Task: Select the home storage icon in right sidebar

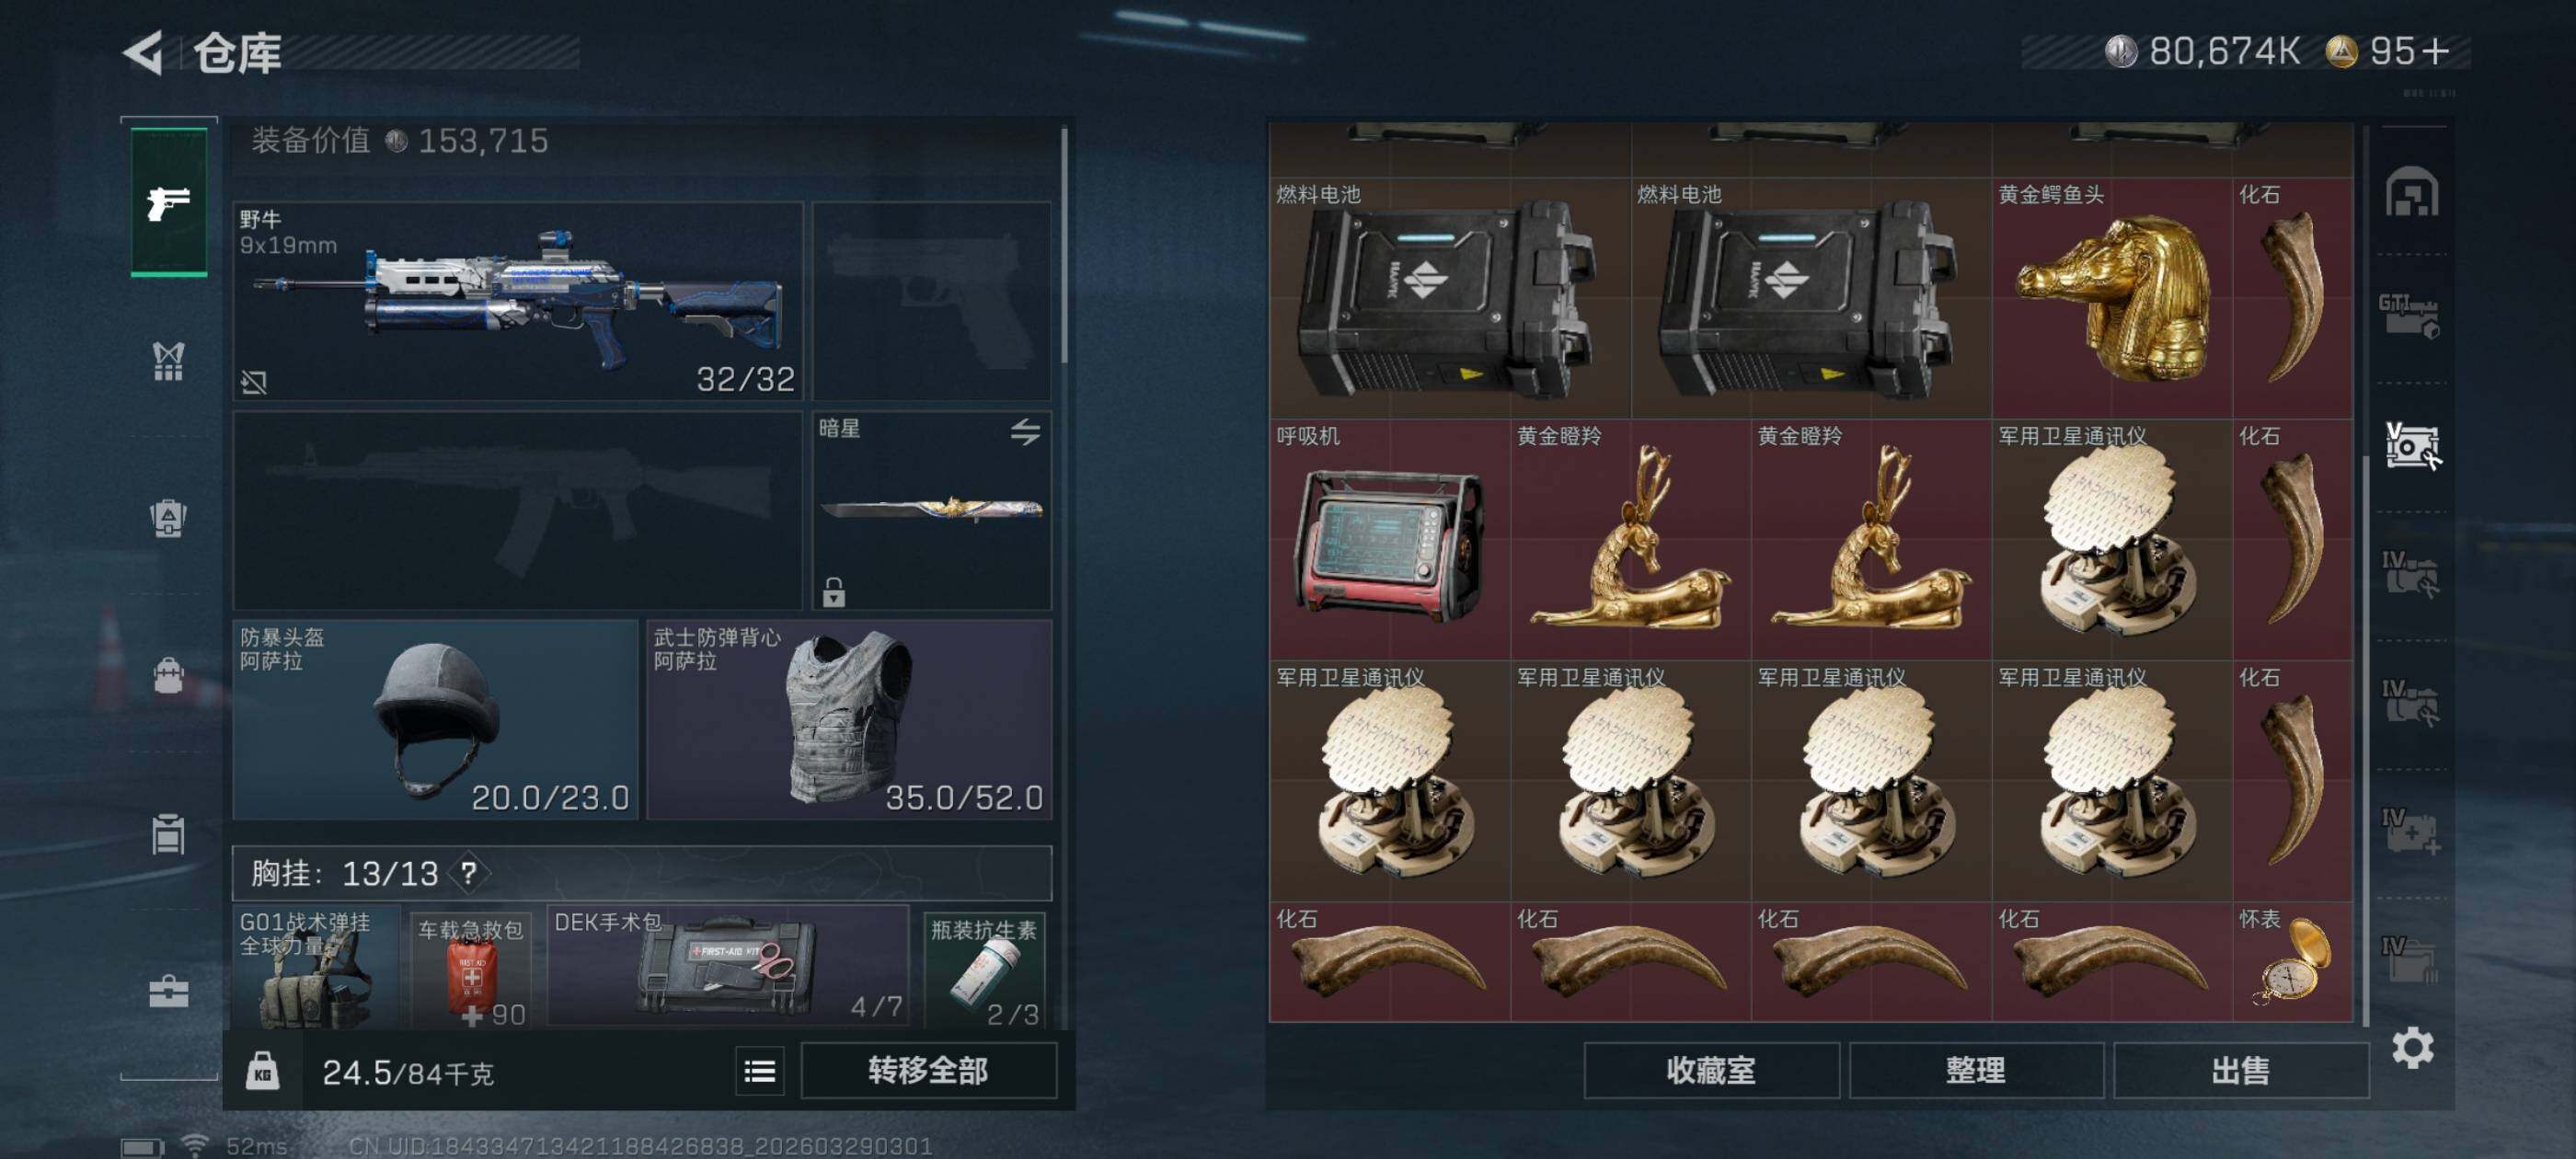Action: 2412,192
